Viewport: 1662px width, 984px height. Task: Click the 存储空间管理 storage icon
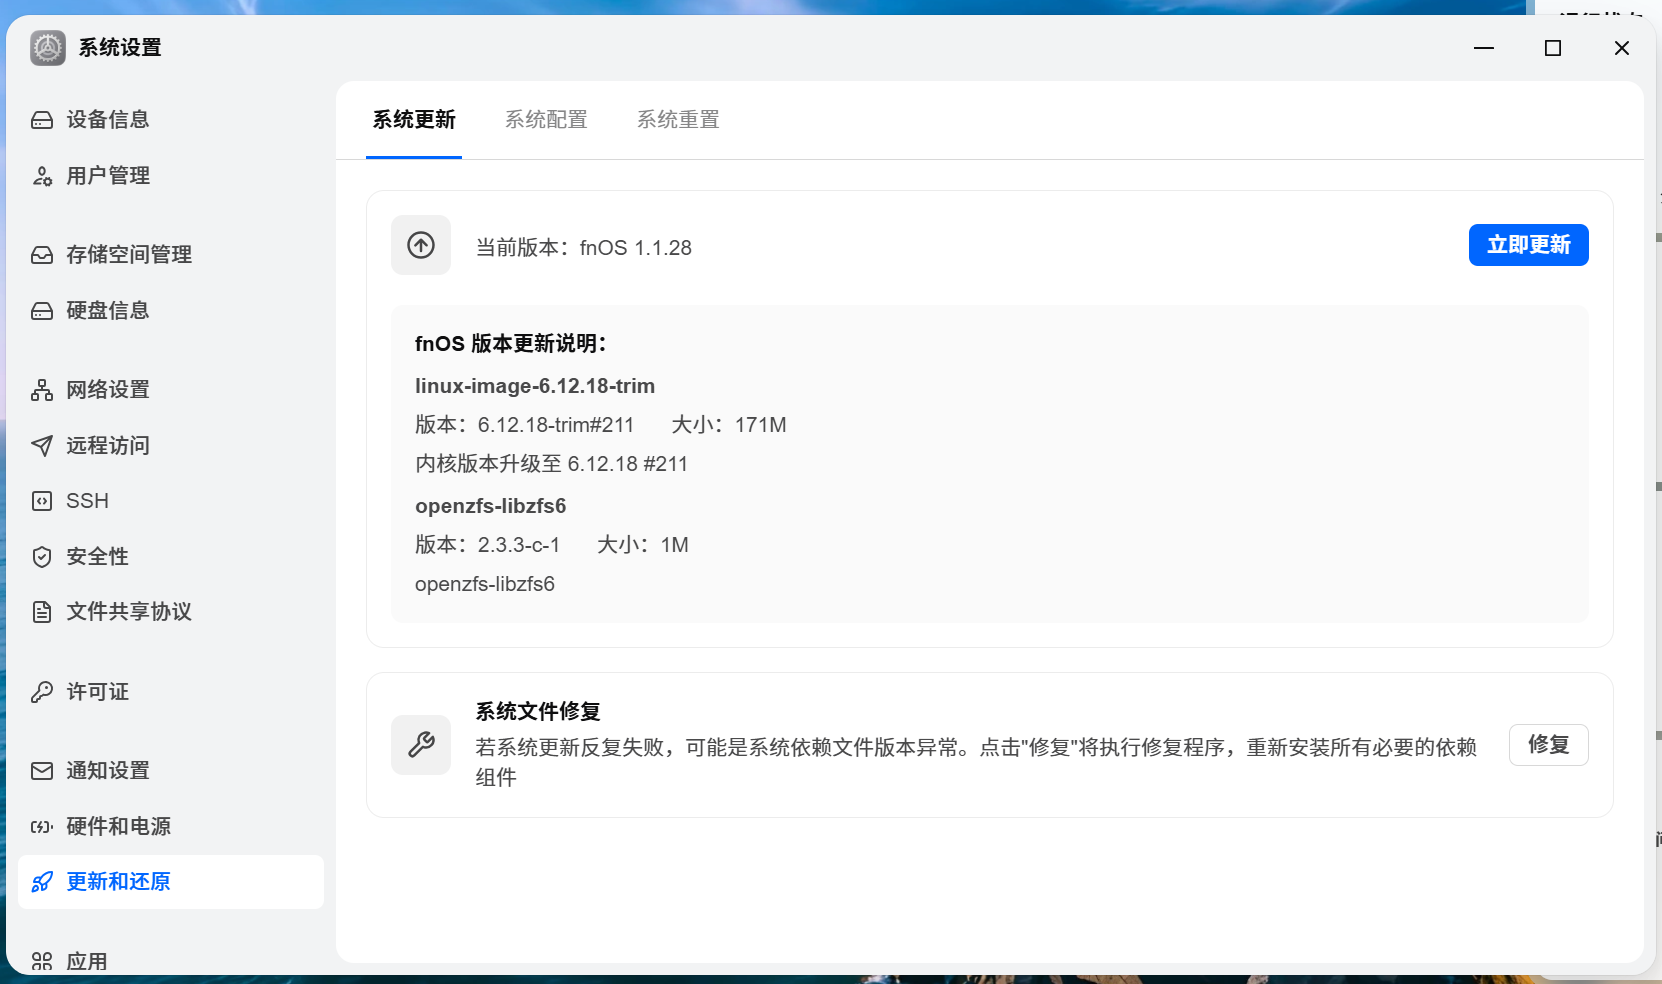[x=42, y=255]
